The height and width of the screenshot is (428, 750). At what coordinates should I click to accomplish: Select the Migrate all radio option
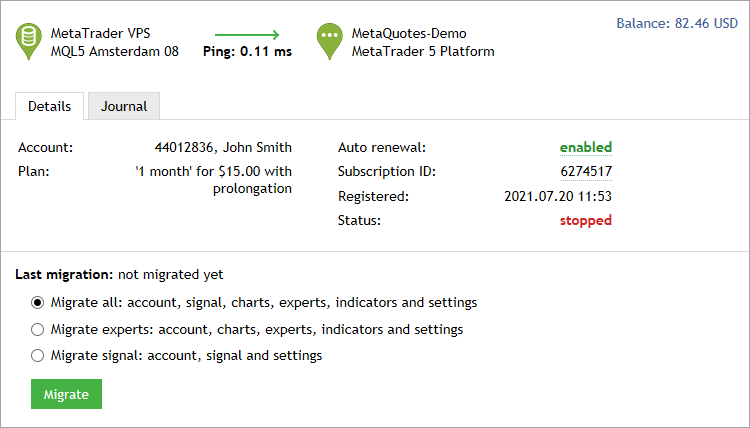coord(38,302)
